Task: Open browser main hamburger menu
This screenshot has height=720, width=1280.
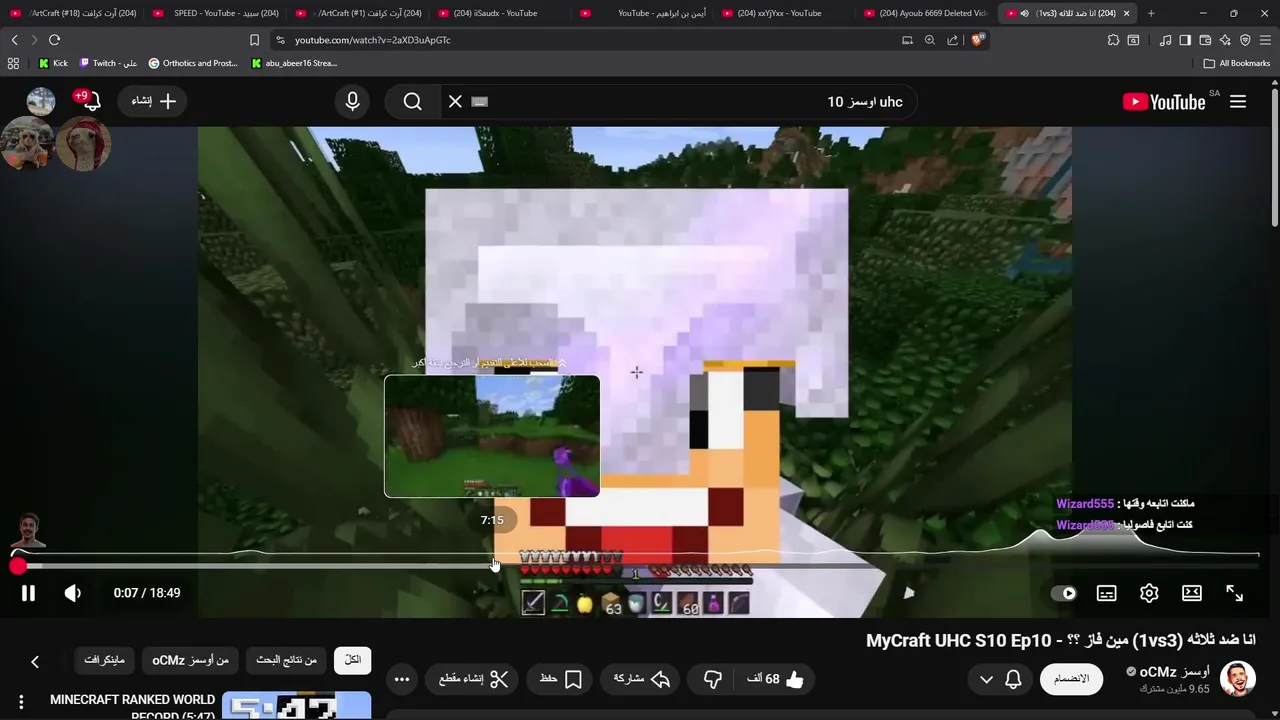Action: (x=1265, y=40)
